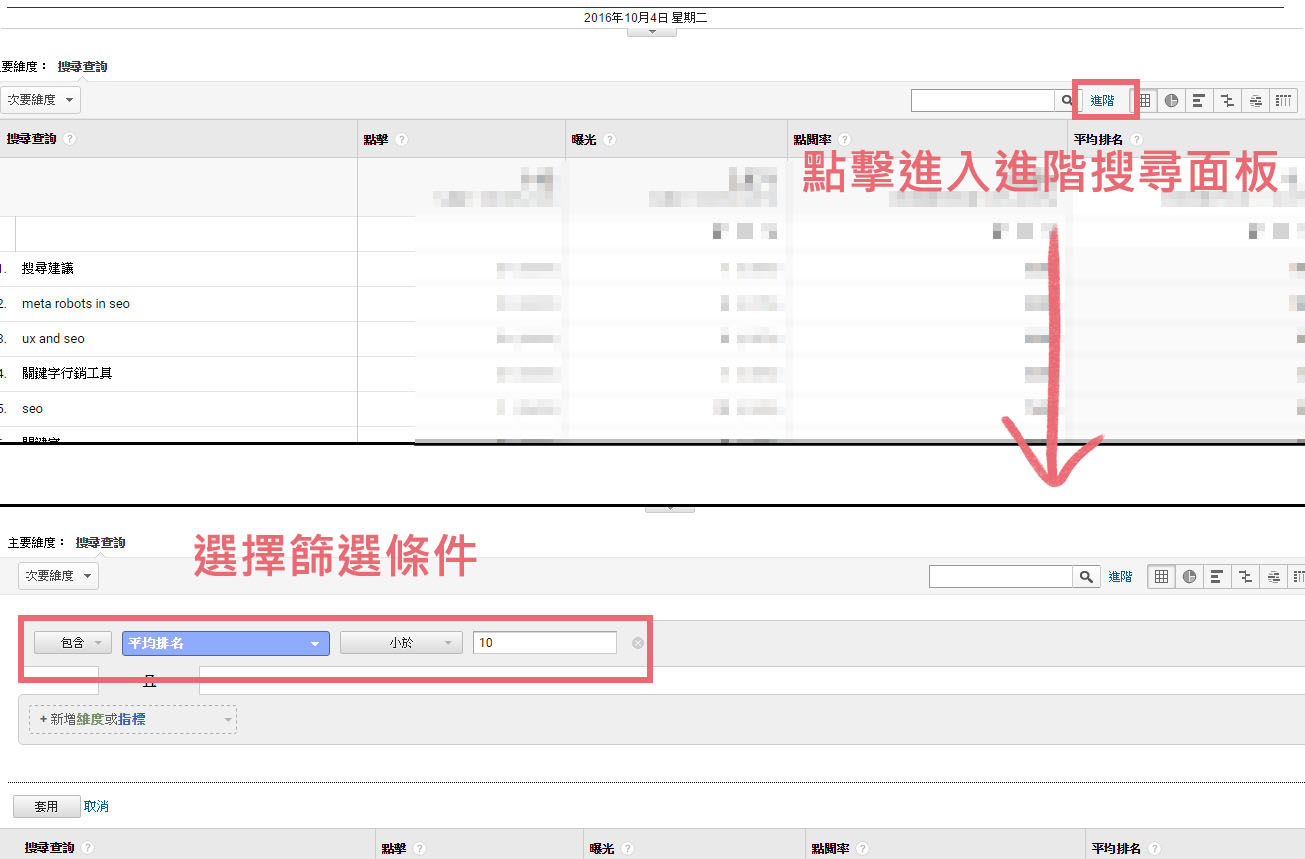Open 次要維度 dropdown in the lower screenshot

point(58,576)
